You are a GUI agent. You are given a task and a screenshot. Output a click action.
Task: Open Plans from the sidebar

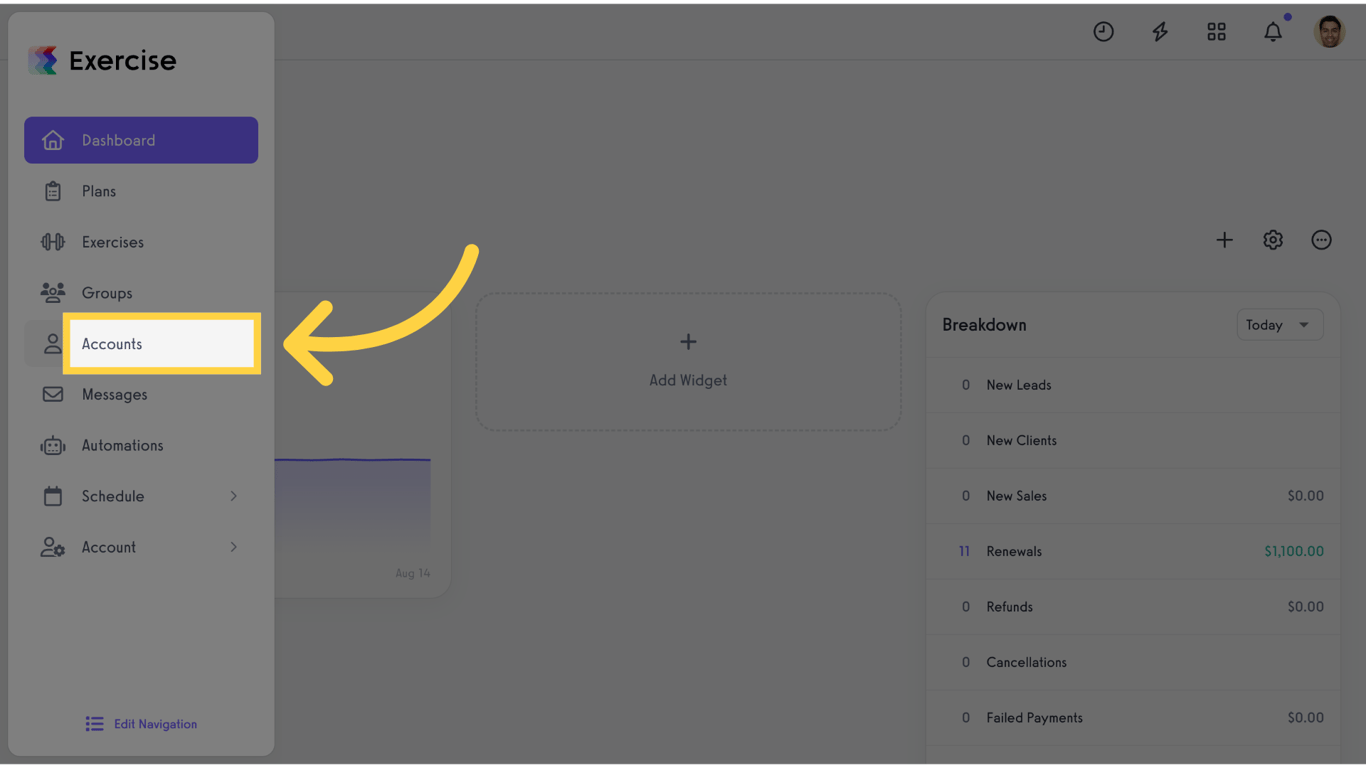pyautogui.click(x=141, y=191)
